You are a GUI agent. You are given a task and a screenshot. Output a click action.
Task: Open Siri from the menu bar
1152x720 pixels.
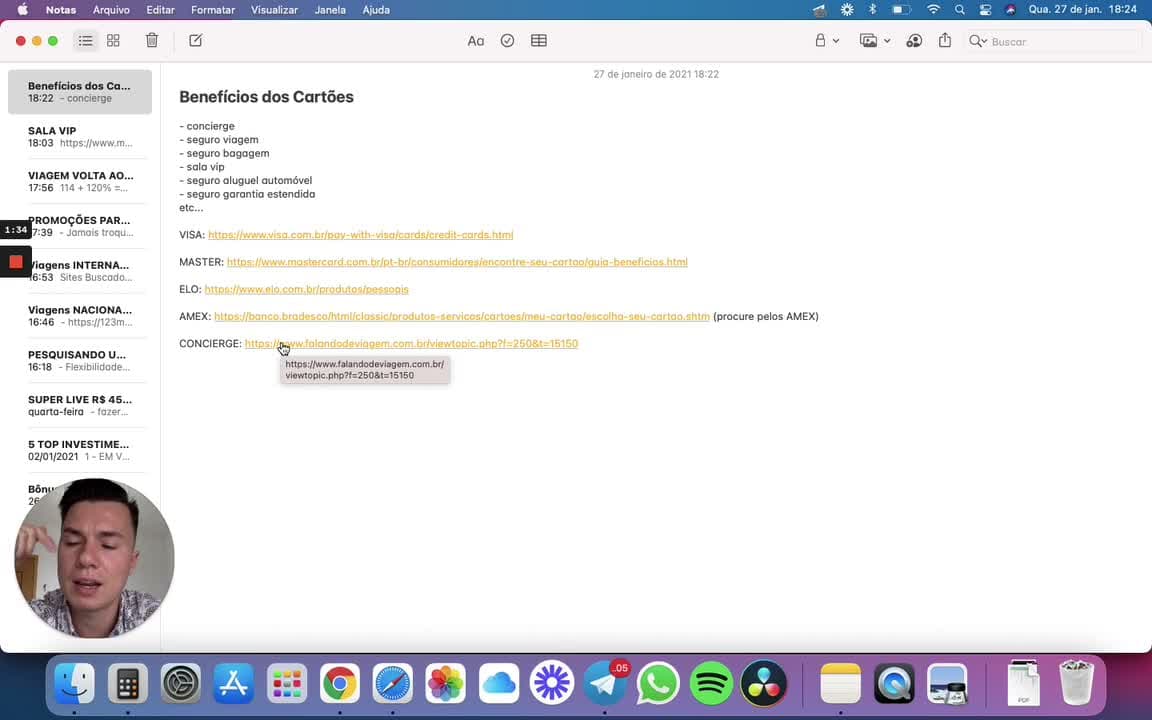[x=1011, y=10]
